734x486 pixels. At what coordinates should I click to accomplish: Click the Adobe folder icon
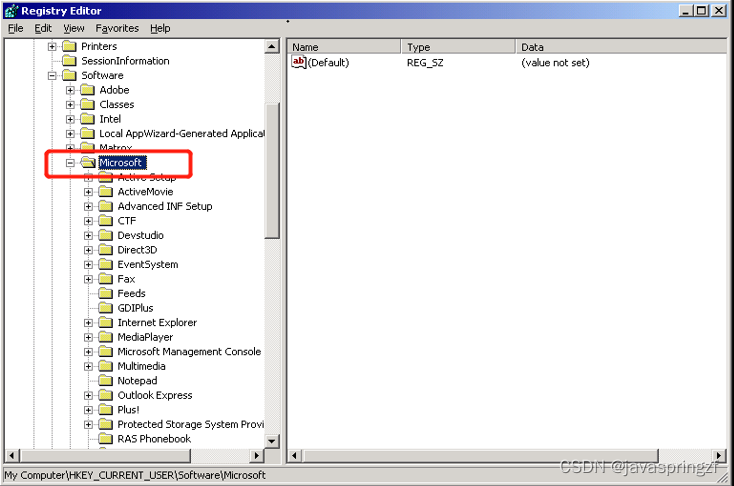(x=88, y=89)
